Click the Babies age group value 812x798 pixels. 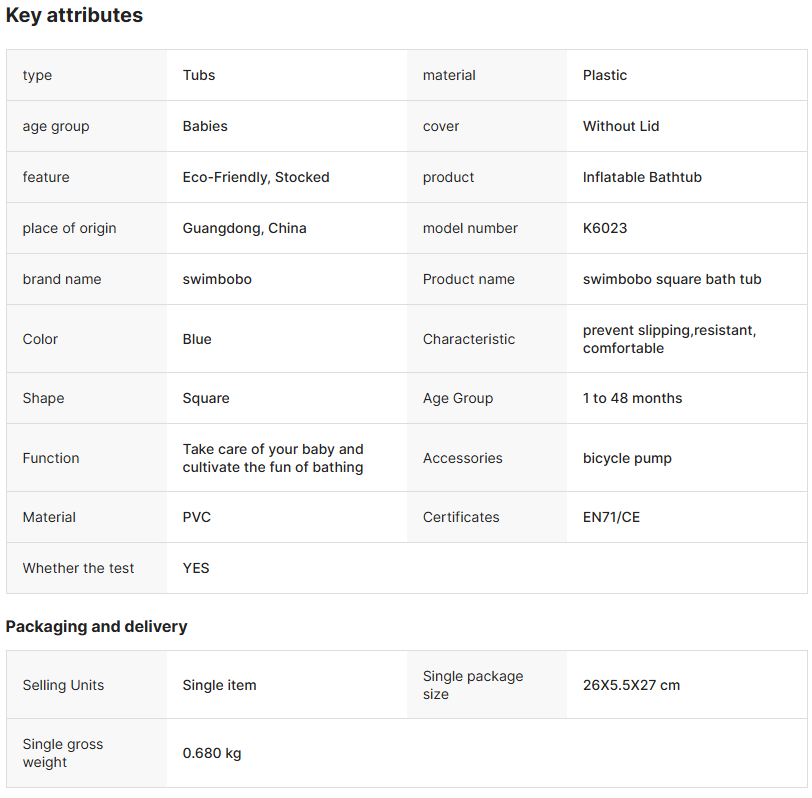click(205, 126)
